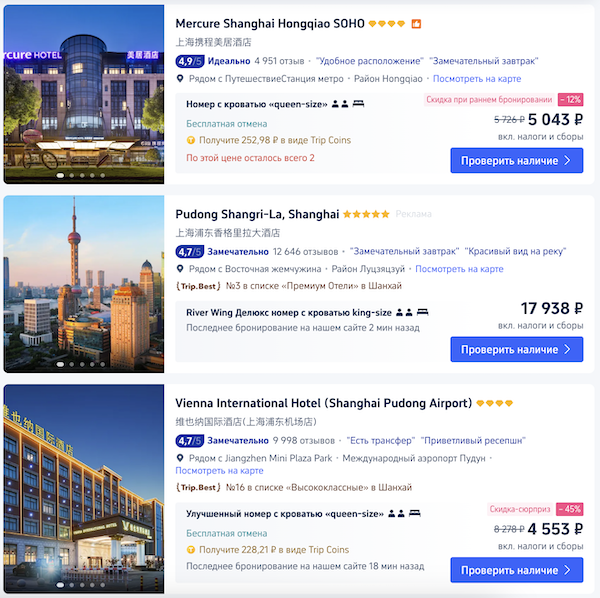Click the location pin icon for Vienna International Hotel
The width and height of the screenshot is (600, 598).
click(180, 458)
